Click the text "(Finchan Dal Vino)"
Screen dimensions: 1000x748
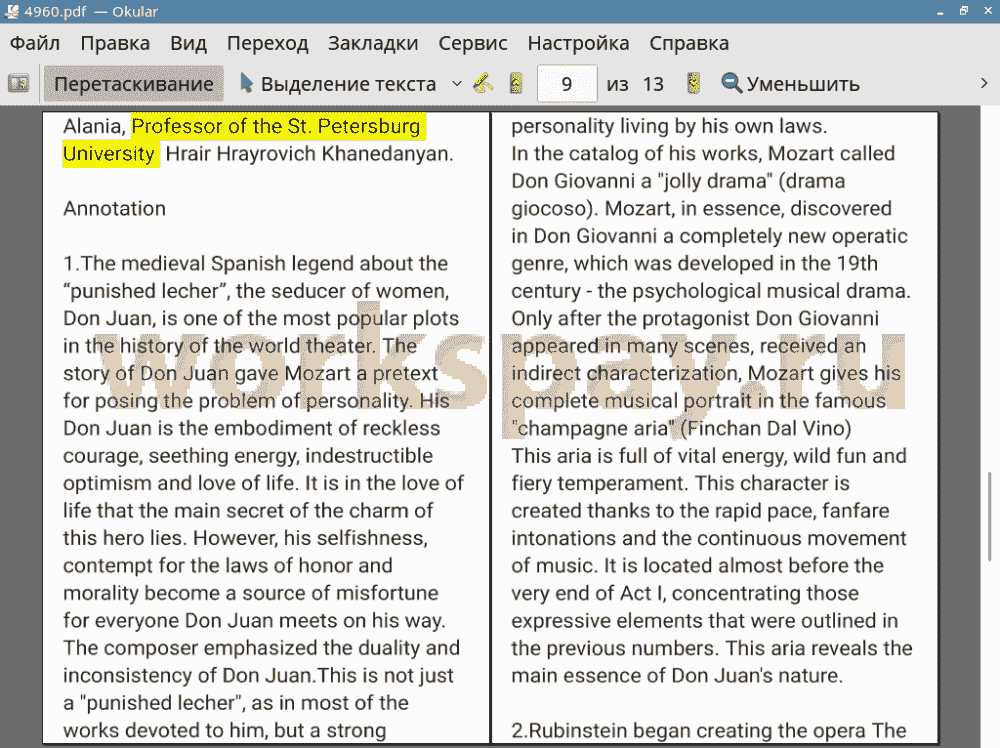(x=766, y=428)
